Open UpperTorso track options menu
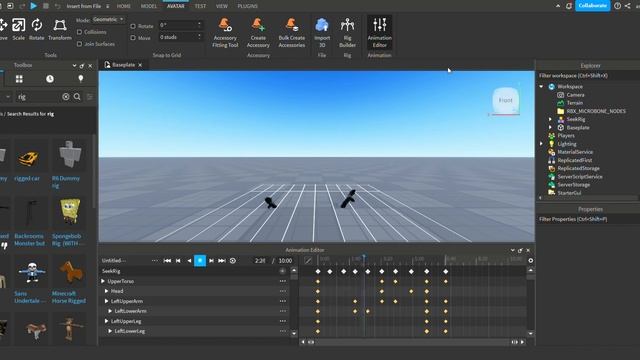The height and width of the screenshot is (360, 640). click(282, 281)
